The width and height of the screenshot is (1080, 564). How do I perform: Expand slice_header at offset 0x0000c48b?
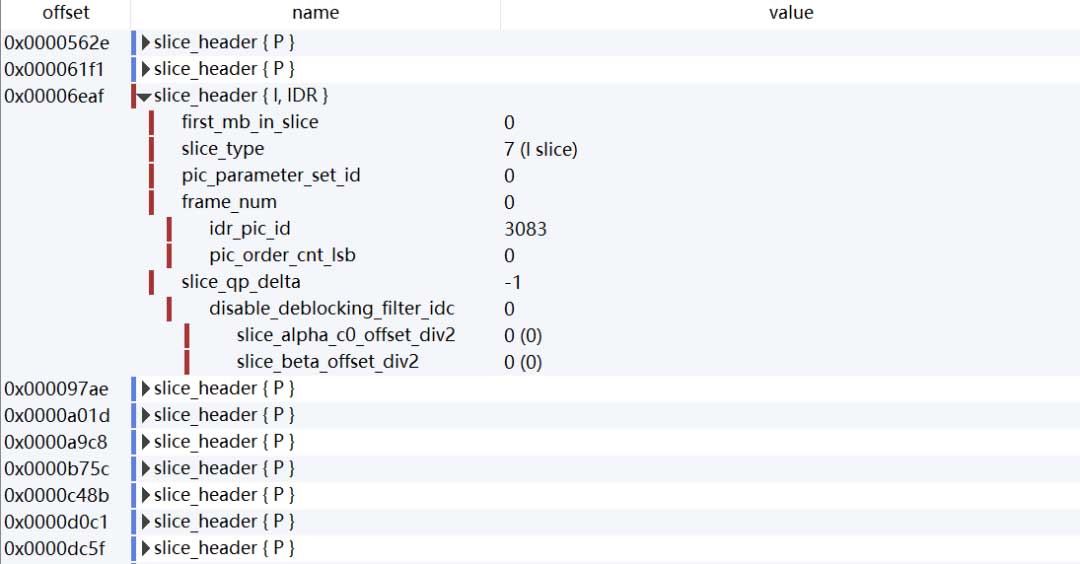pyautogui.click(x=146, y=495)
